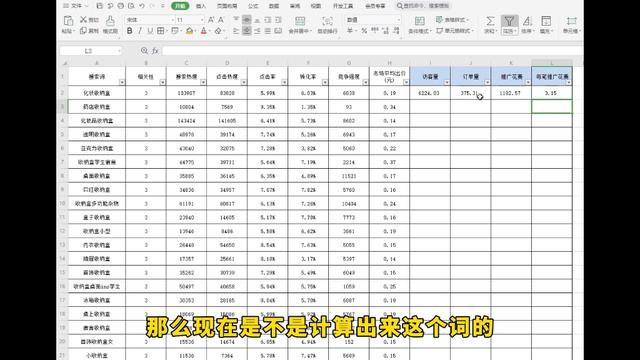Align cell text to the left

click(x=236, y=31)
